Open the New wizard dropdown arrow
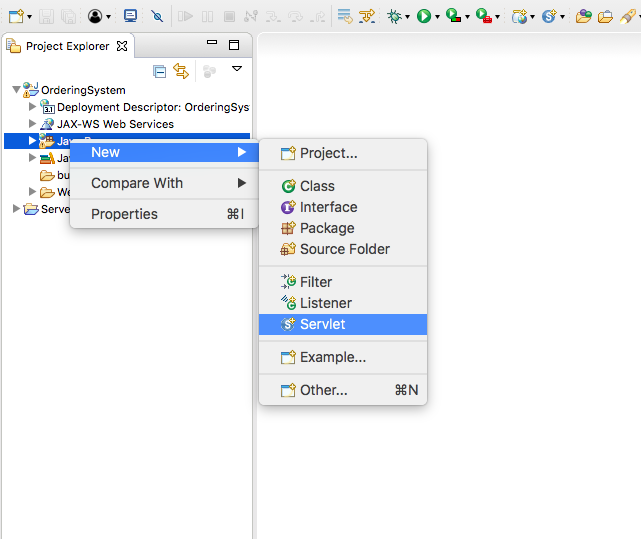Viewport: 641px width, 539px height. coord(29,17)
